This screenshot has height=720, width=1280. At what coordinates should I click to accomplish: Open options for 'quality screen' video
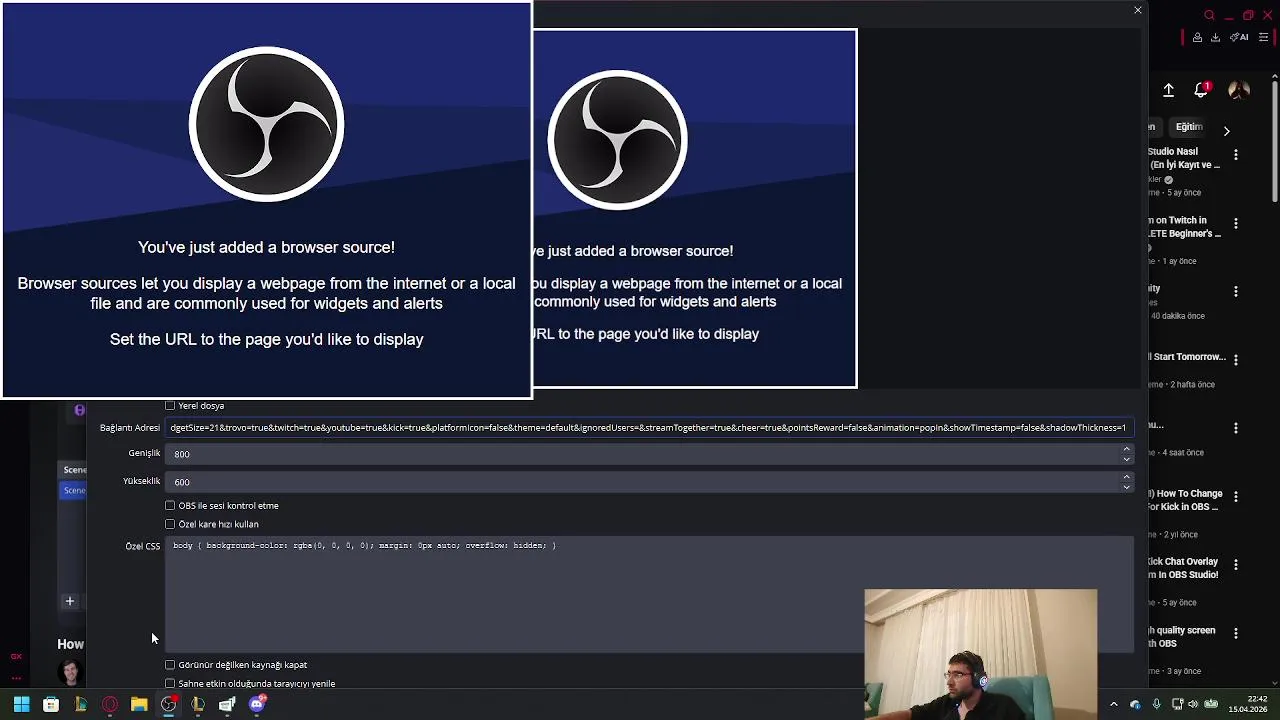(1236, 633)
